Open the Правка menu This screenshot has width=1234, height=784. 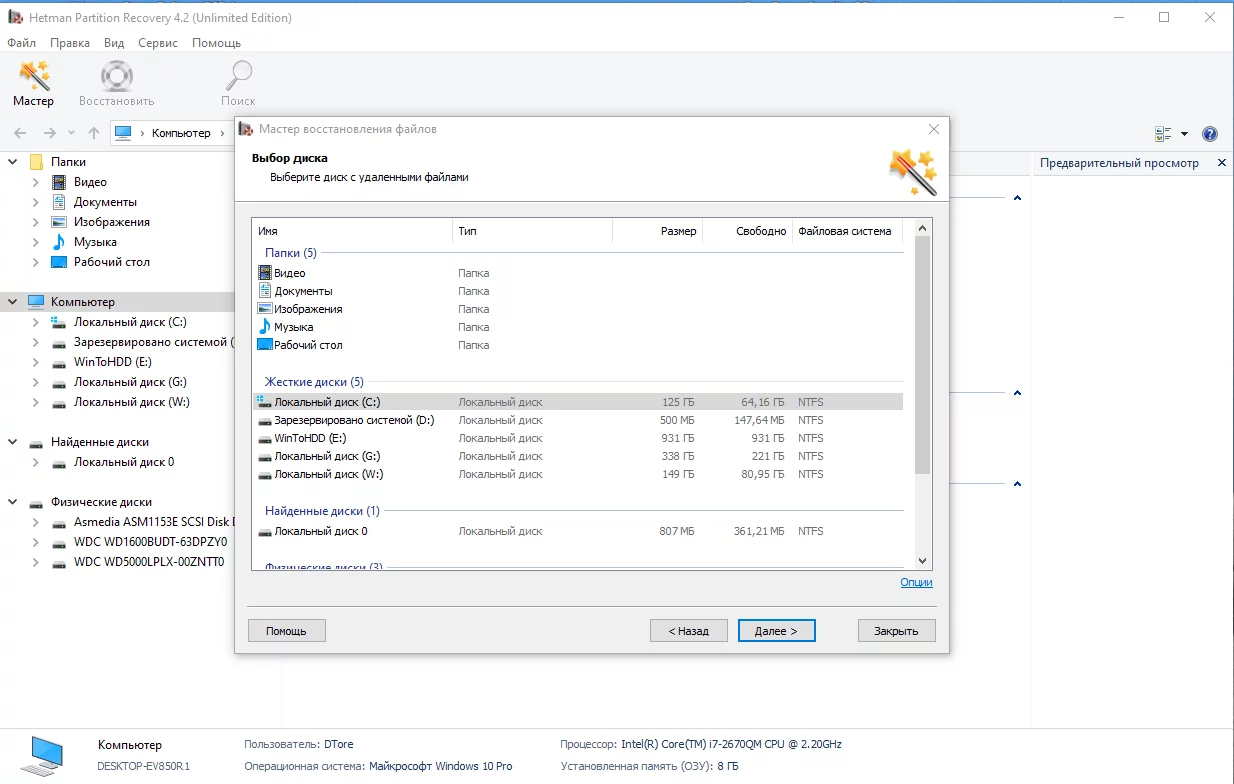pos(70,43)
